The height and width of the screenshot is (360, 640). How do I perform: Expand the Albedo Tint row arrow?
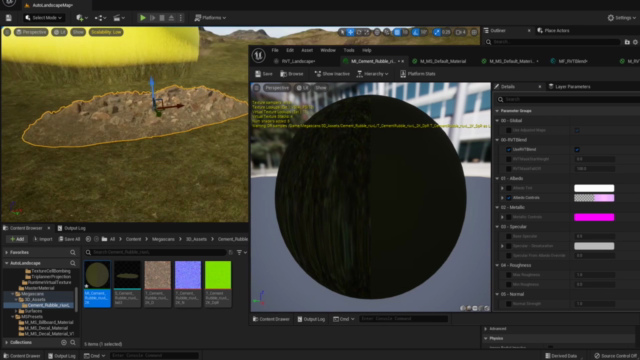(502, 188)
